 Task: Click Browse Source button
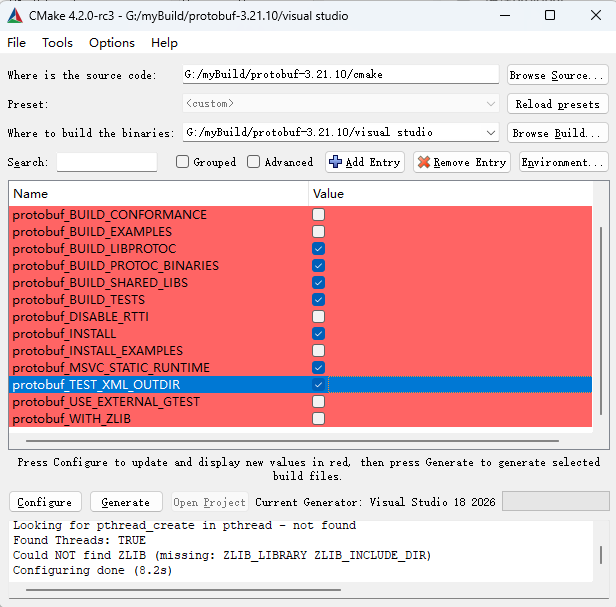pos(557,75)
